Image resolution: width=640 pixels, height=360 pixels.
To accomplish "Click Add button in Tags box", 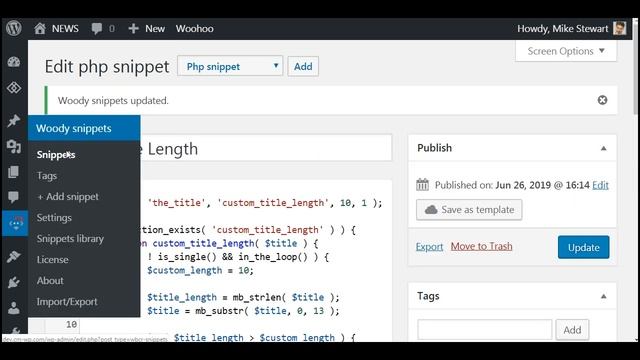I will (572, 330).
